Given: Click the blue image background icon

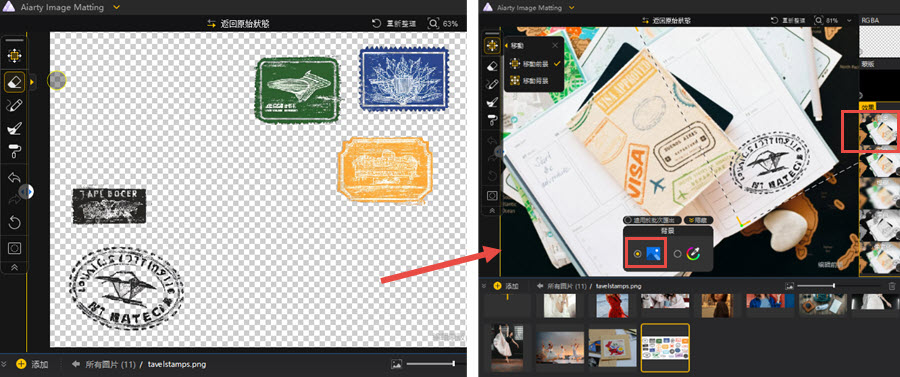Looking at the screenshot, I should [x=653, y=253].
